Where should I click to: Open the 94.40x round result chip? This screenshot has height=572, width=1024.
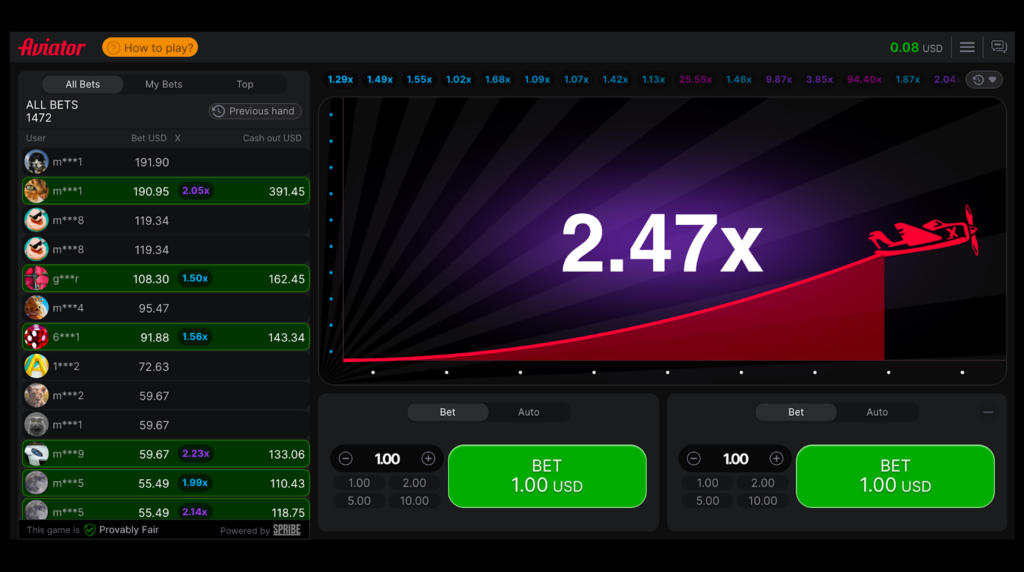863,80
